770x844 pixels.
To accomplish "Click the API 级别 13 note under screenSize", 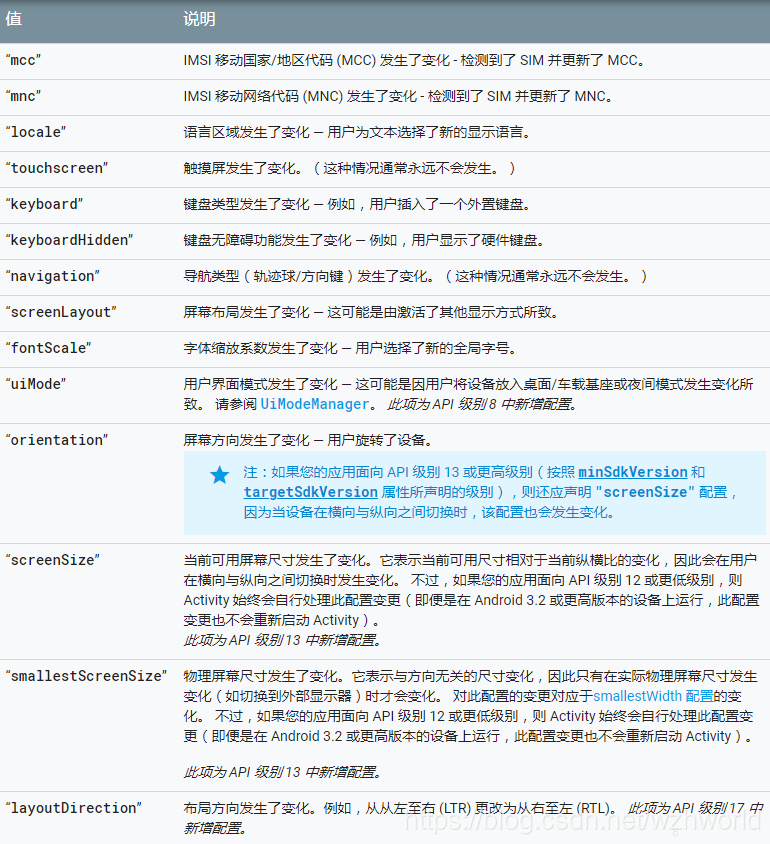I will pyautogui.click(x=283, y=640).
